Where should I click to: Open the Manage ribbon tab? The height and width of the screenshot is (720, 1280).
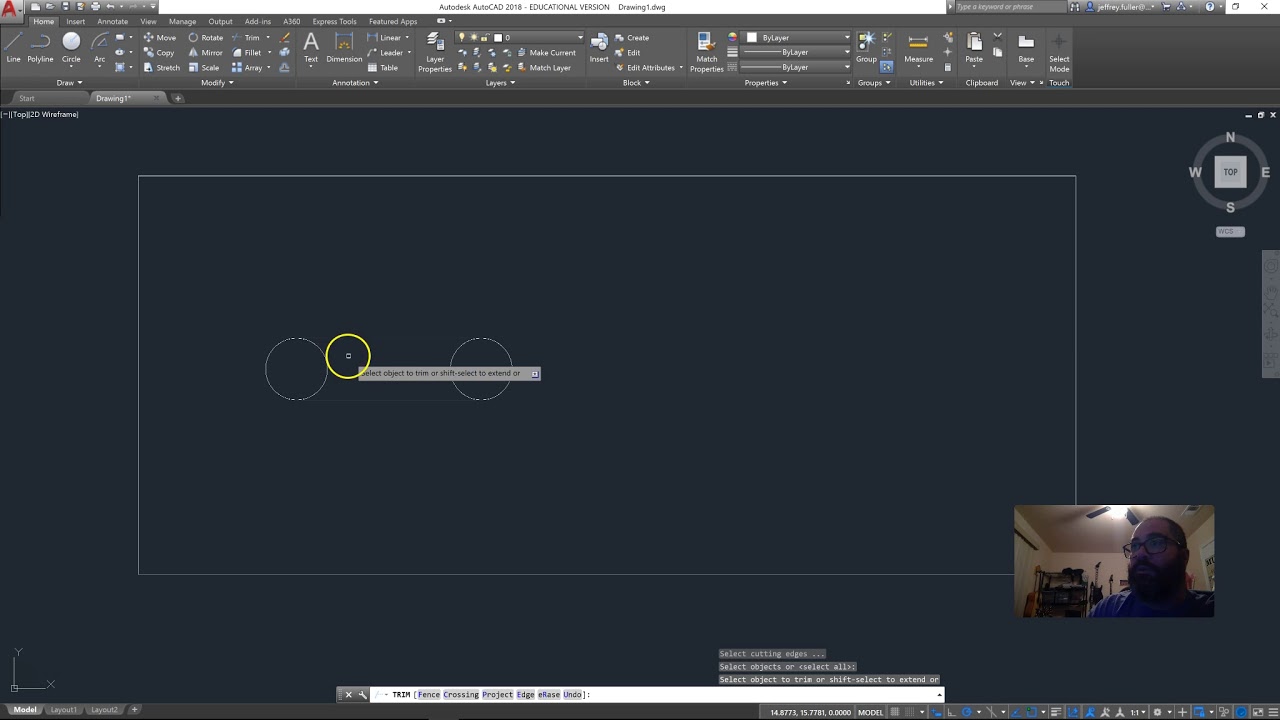(182, 21)
